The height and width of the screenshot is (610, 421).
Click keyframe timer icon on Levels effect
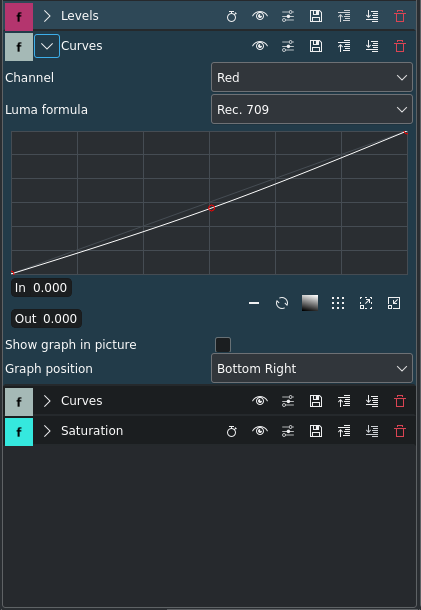(232, 16)
